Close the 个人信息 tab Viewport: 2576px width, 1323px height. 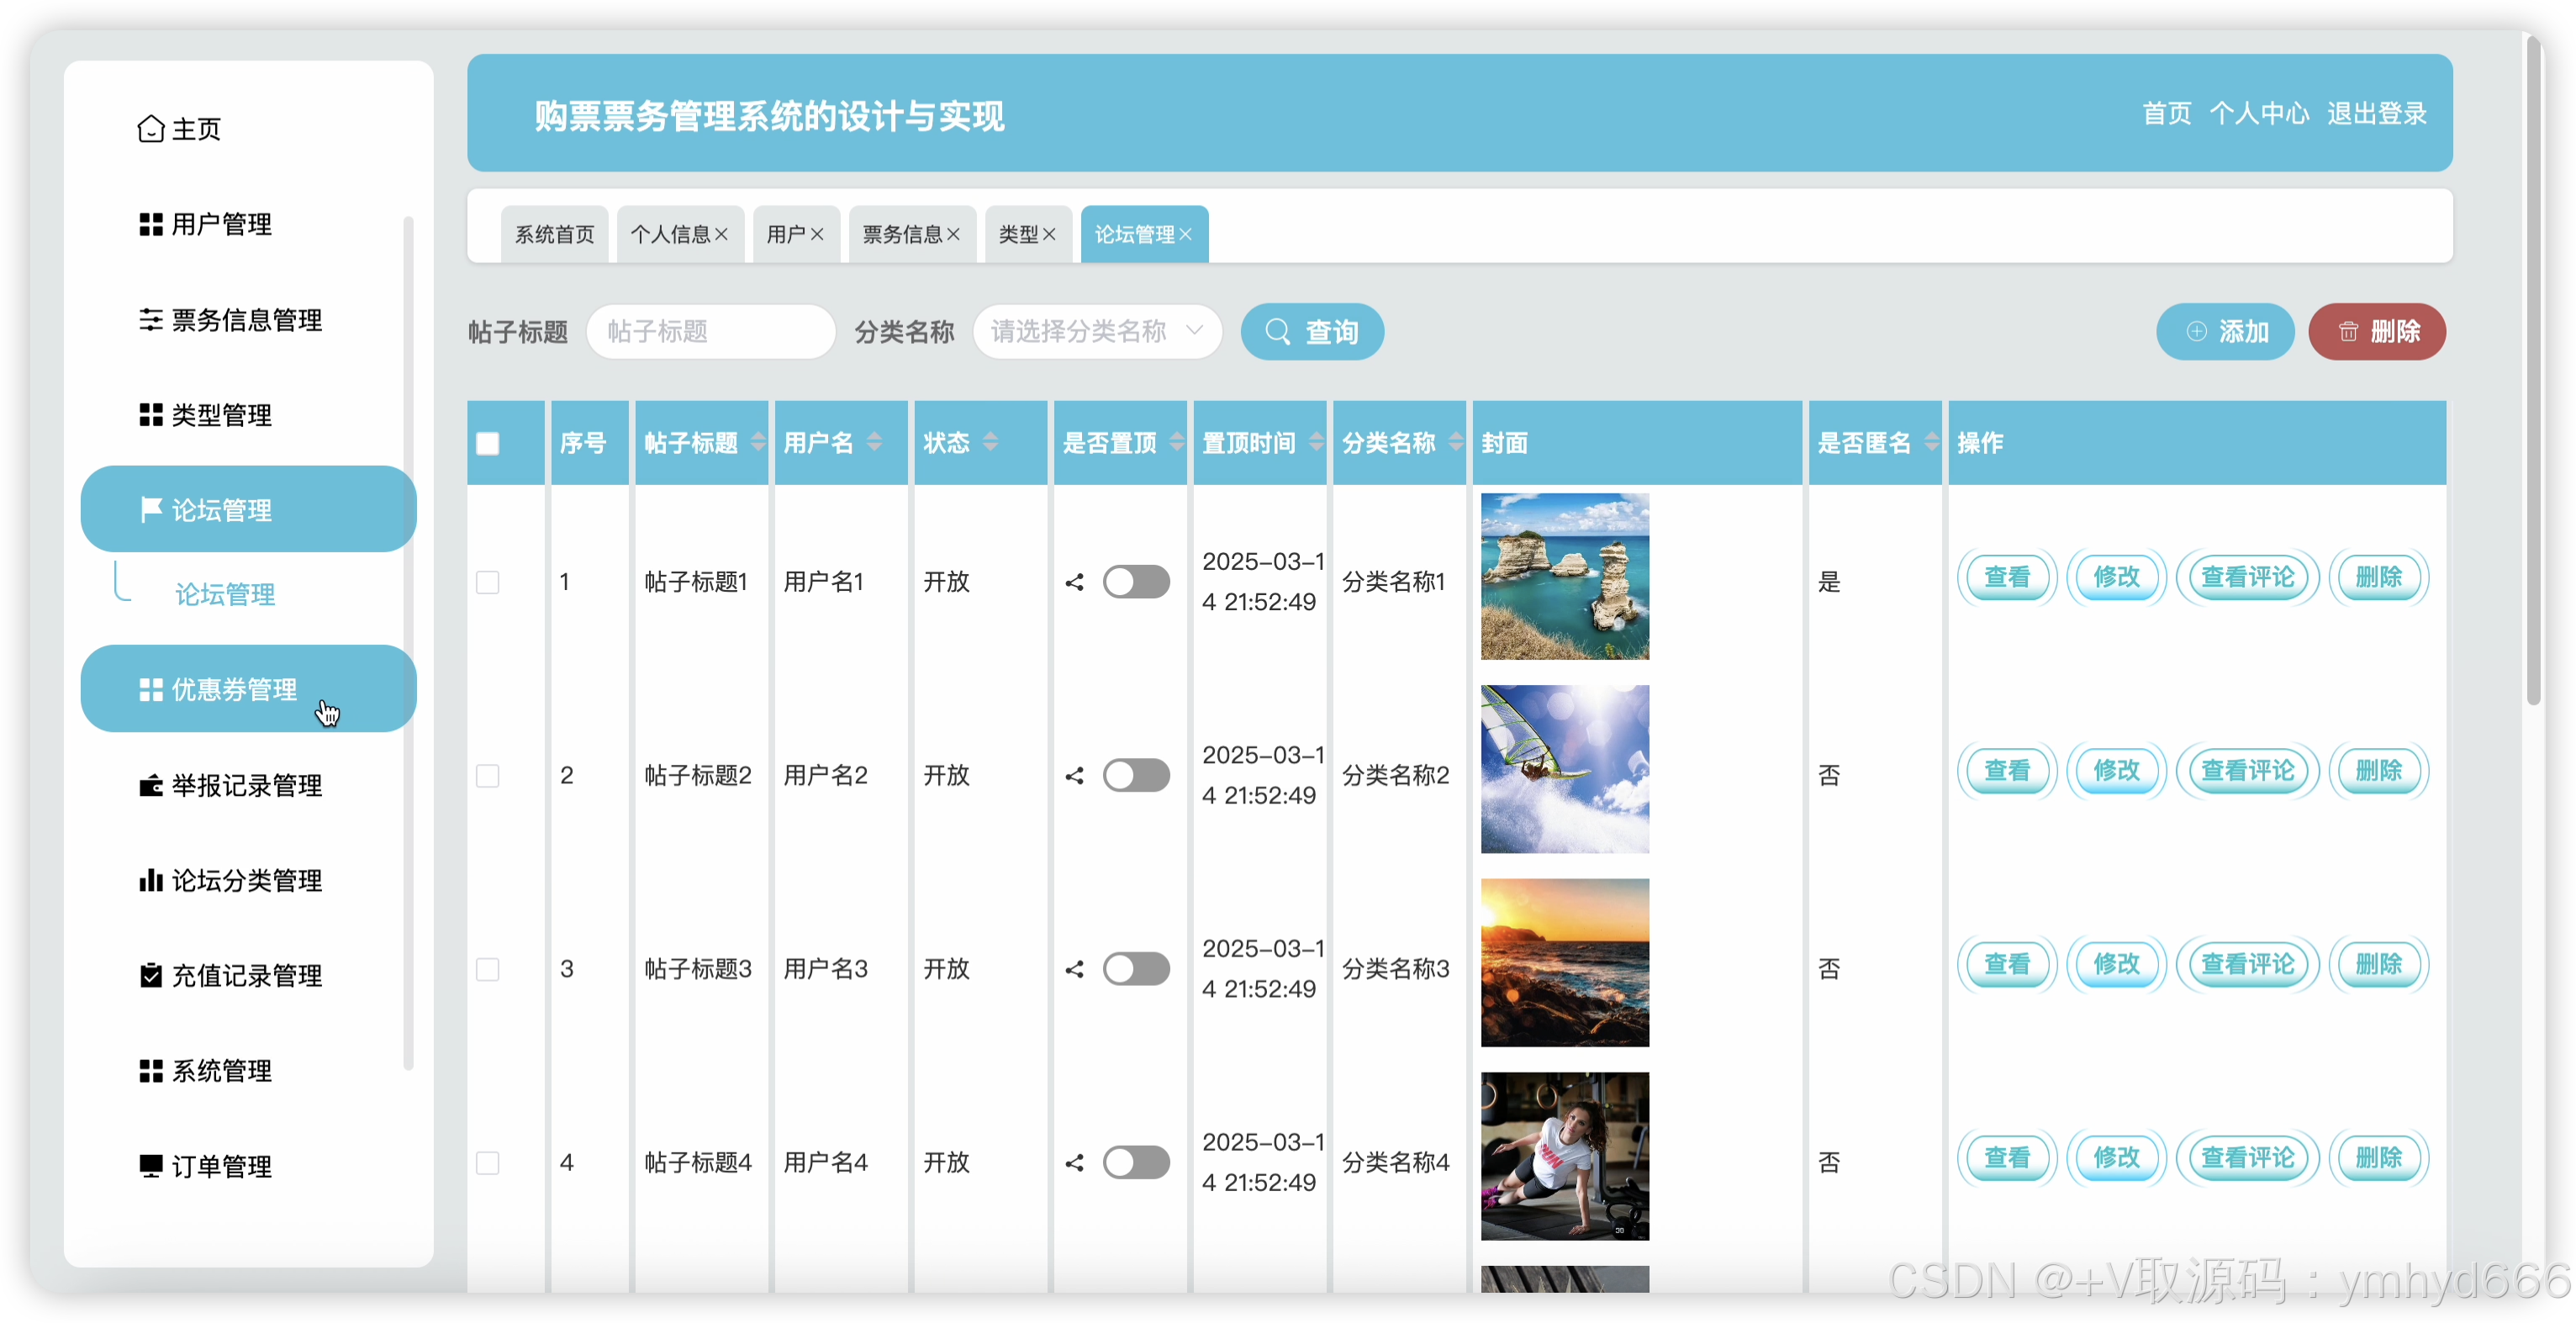721,235
